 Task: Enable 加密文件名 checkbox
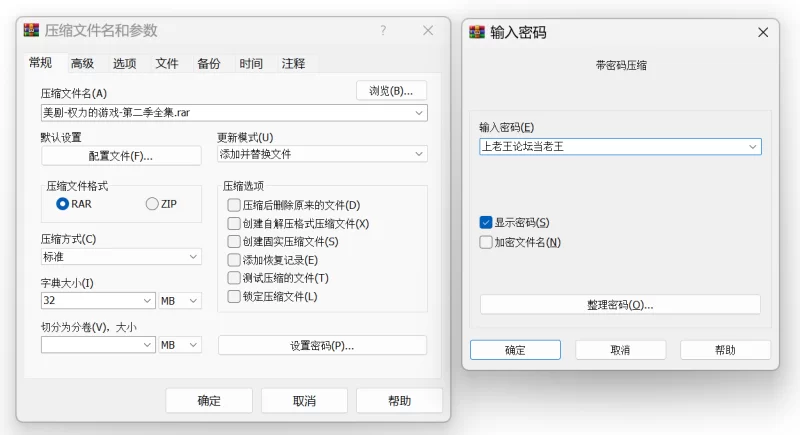coord(486,242)
